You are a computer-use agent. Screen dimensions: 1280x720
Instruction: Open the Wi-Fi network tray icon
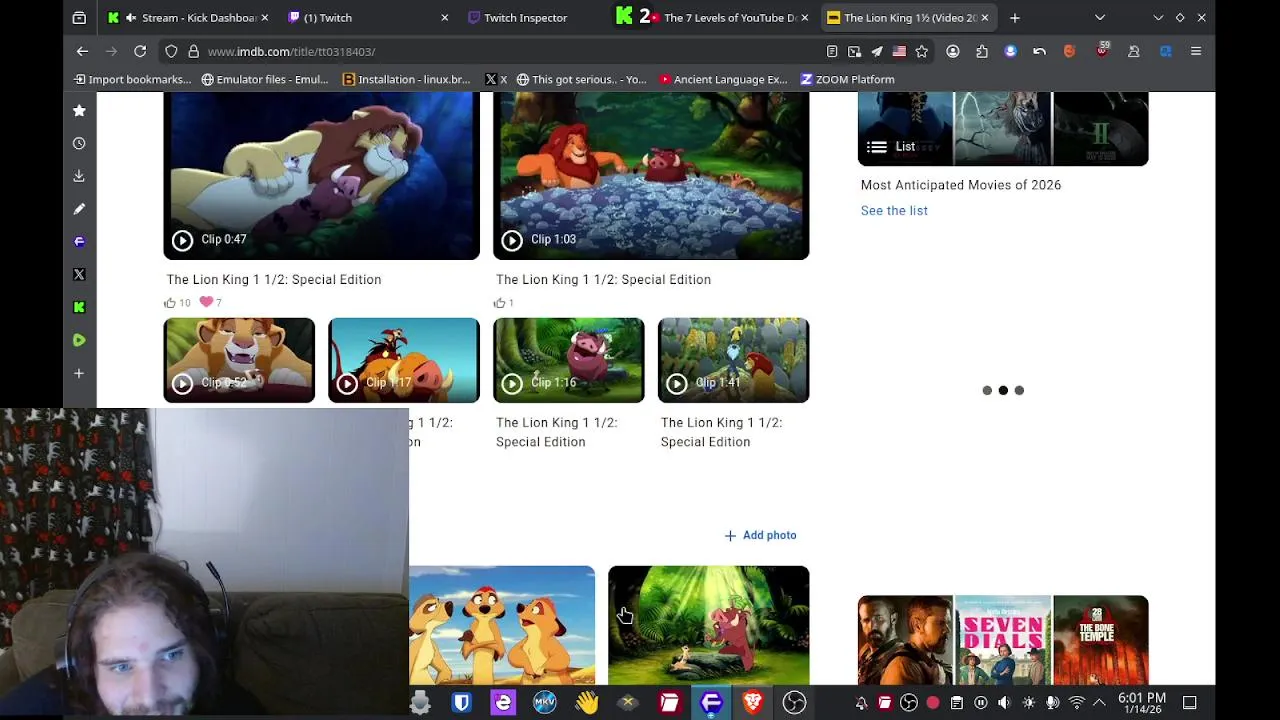click(x=1076, y=703)
